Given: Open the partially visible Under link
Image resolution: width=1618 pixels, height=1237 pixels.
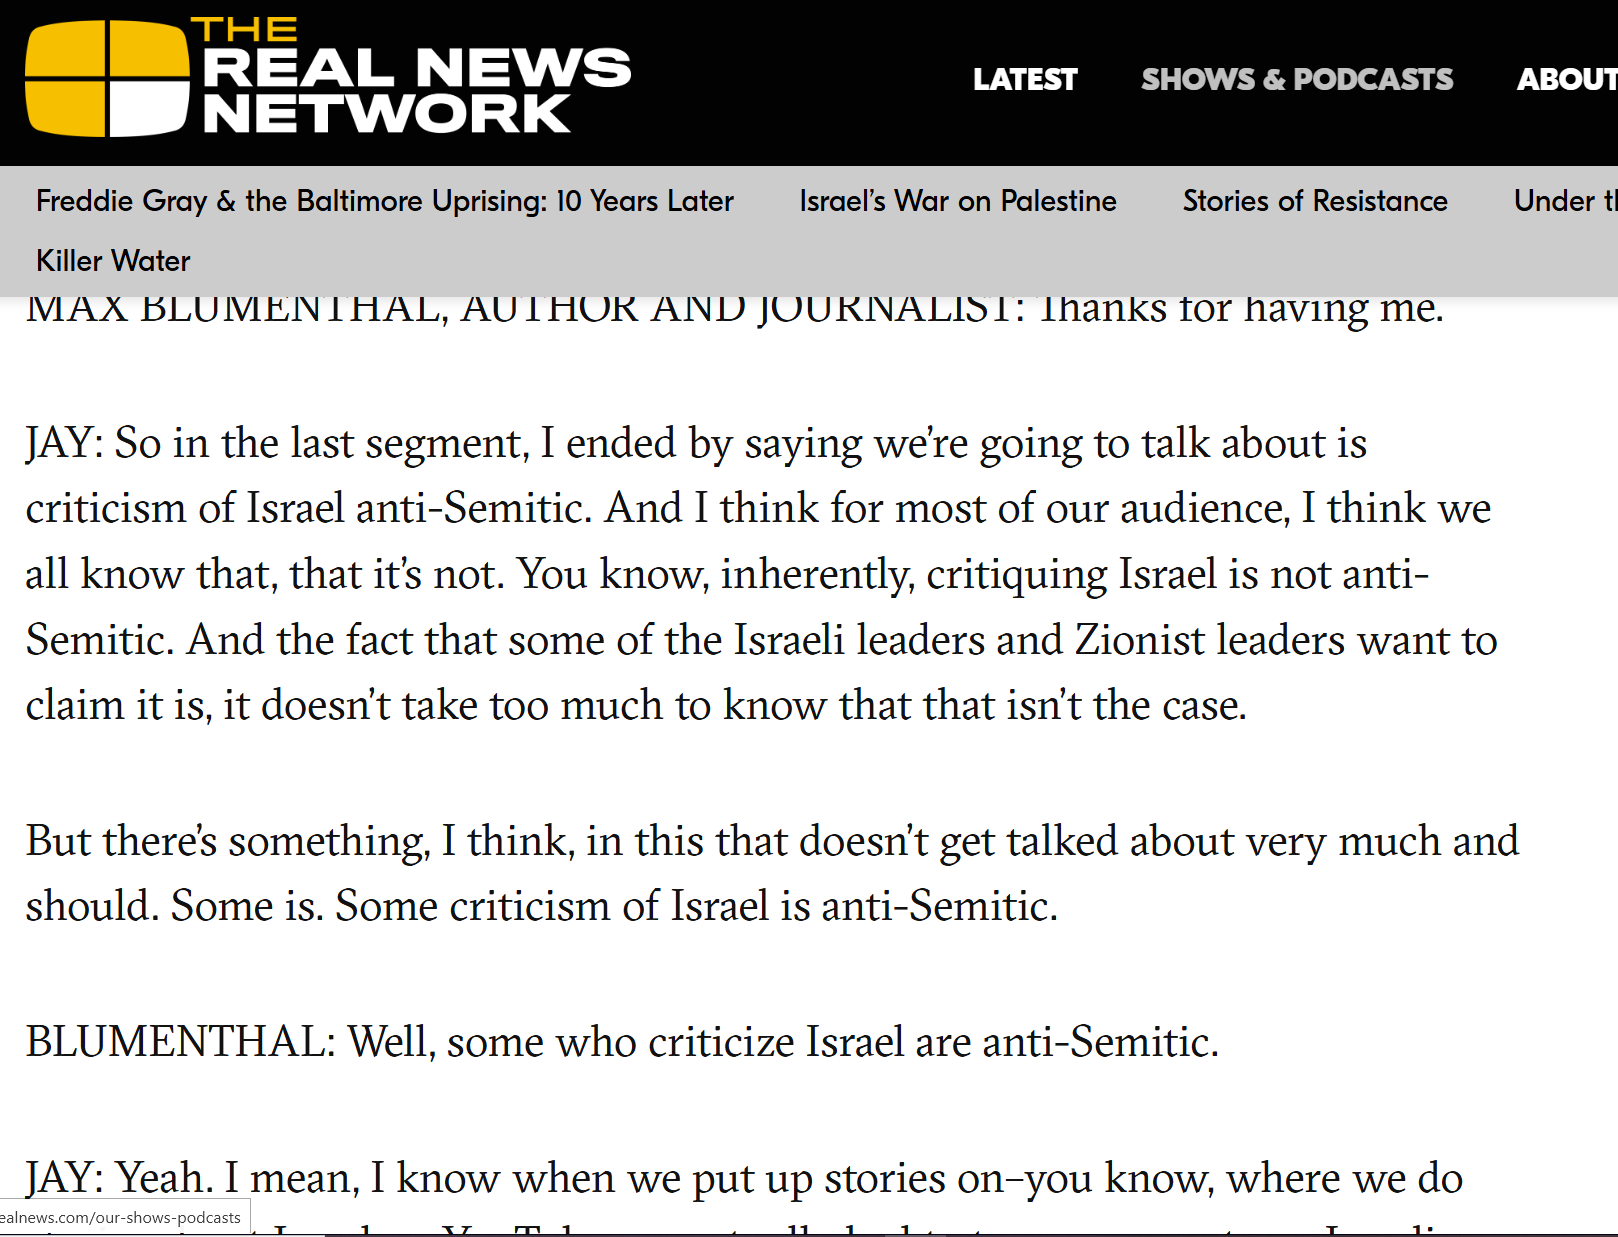Looking at the screenshot, I should [x=1565, y=201].
